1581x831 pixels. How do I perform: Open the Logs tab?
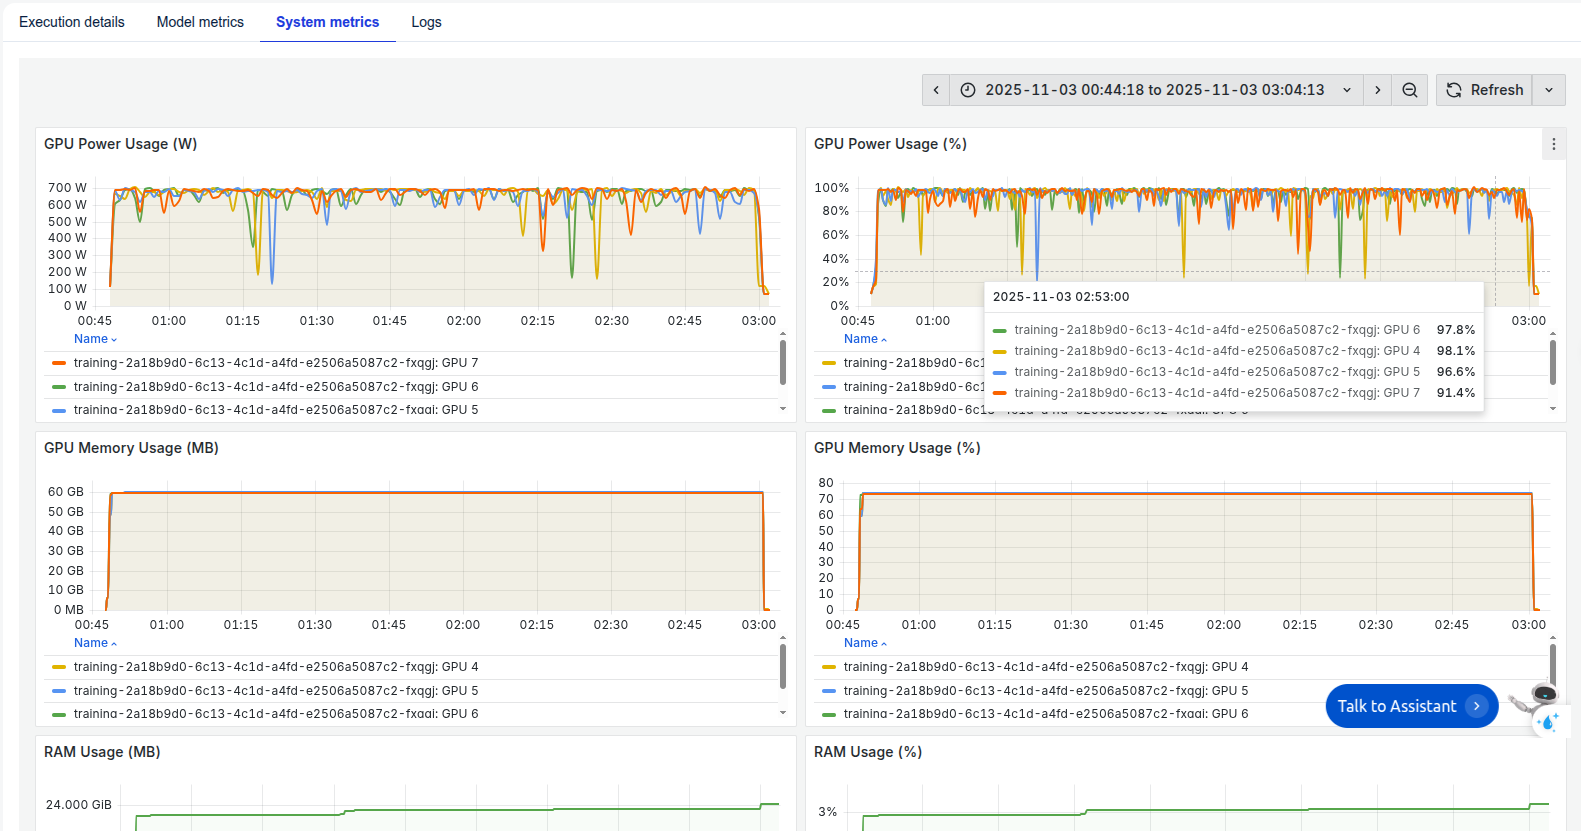coord(426,22)
